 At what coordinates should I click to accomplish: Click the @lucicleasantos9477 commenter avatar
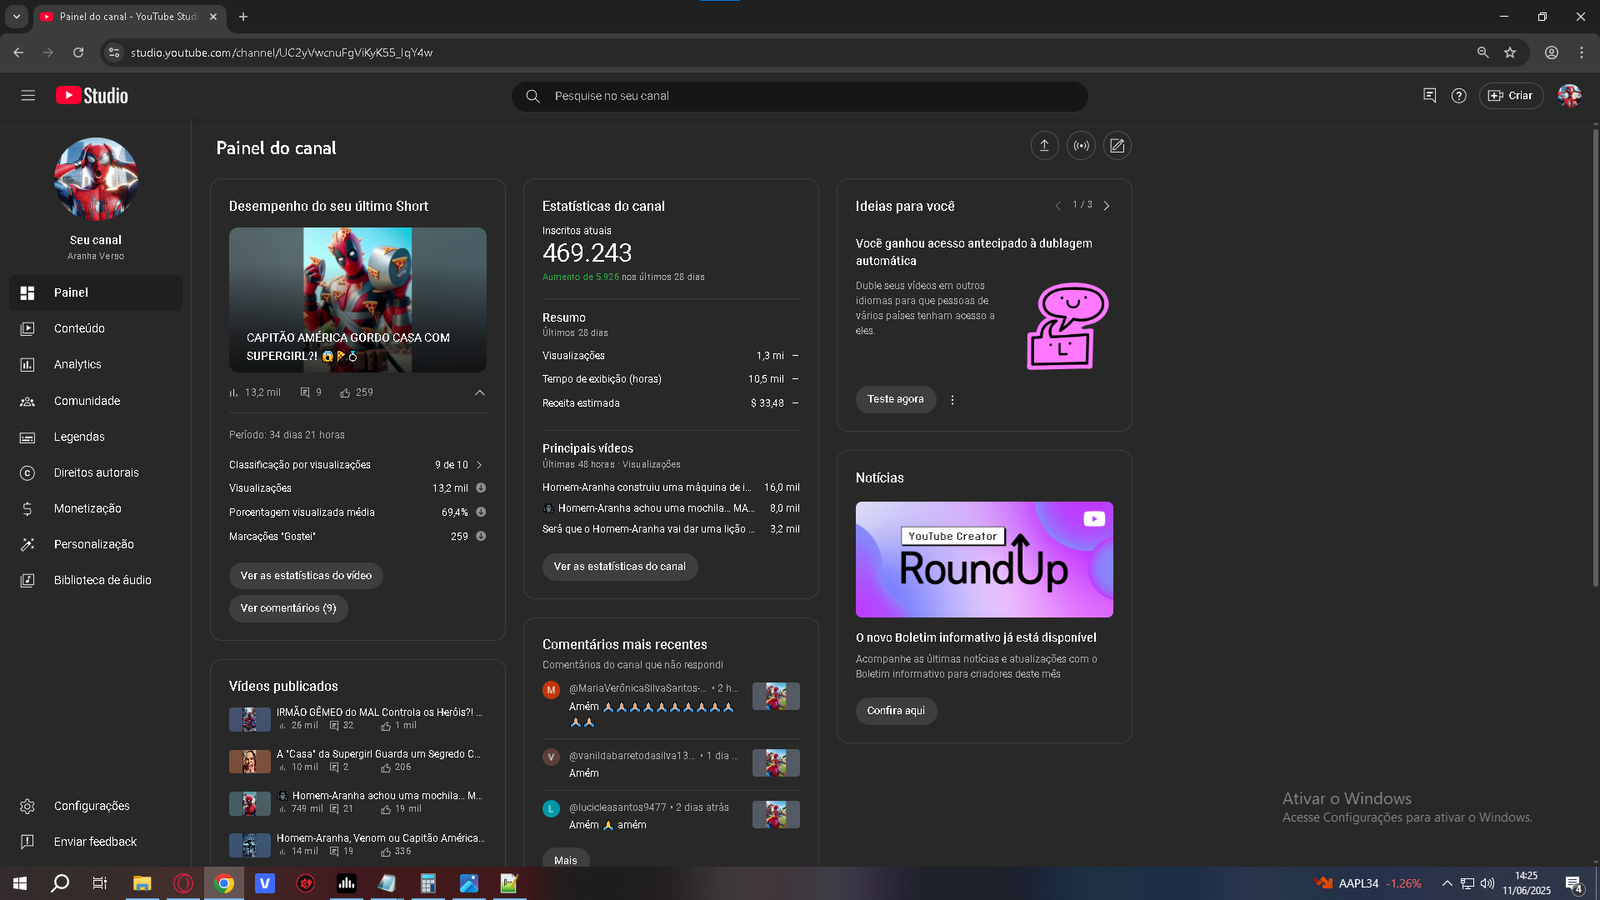point(551,809)
